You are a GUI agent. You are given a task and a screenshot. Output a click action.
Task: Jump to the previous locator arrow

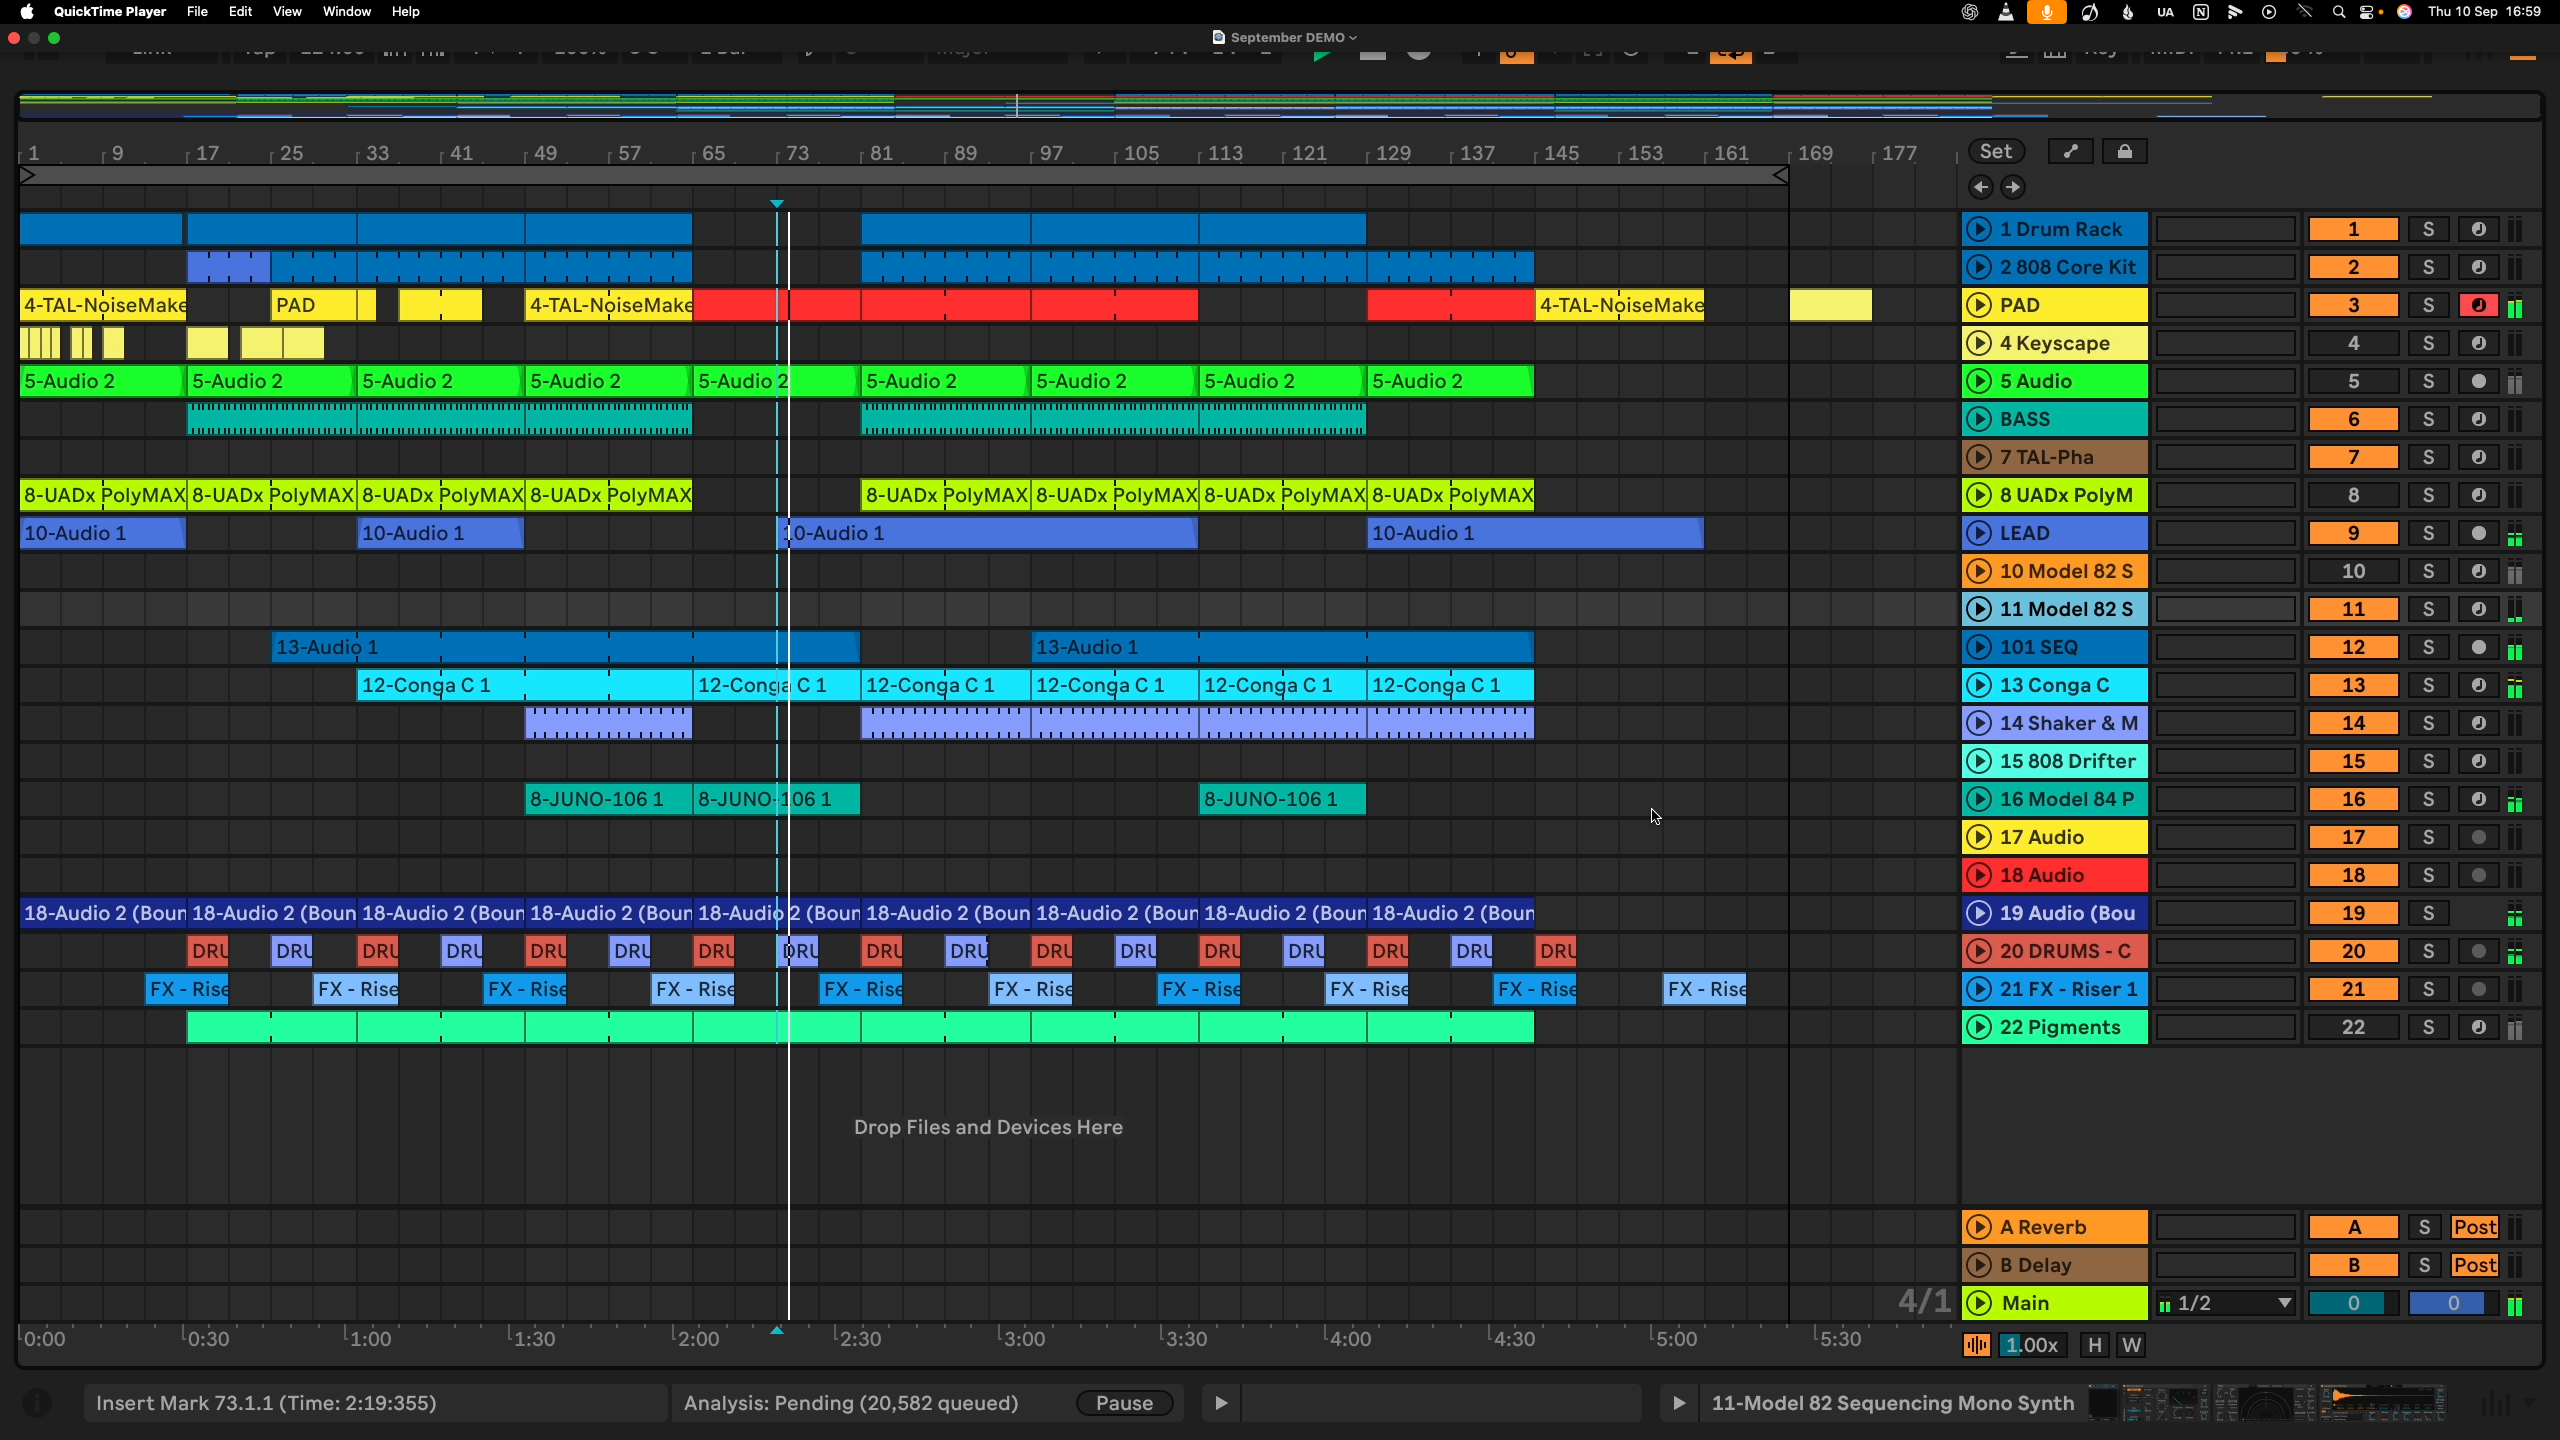[1980, 187]
